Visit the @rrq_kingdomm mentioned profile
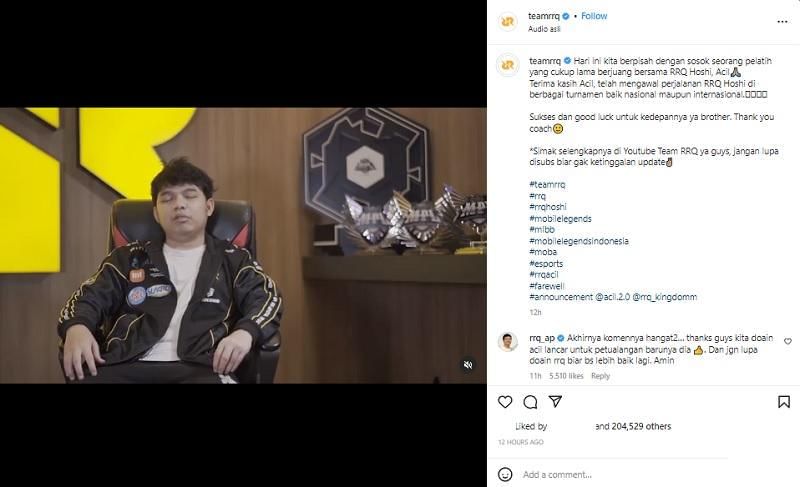Viewport: 800px width, 487px height. pyautogui.click(x=664, y=297)
